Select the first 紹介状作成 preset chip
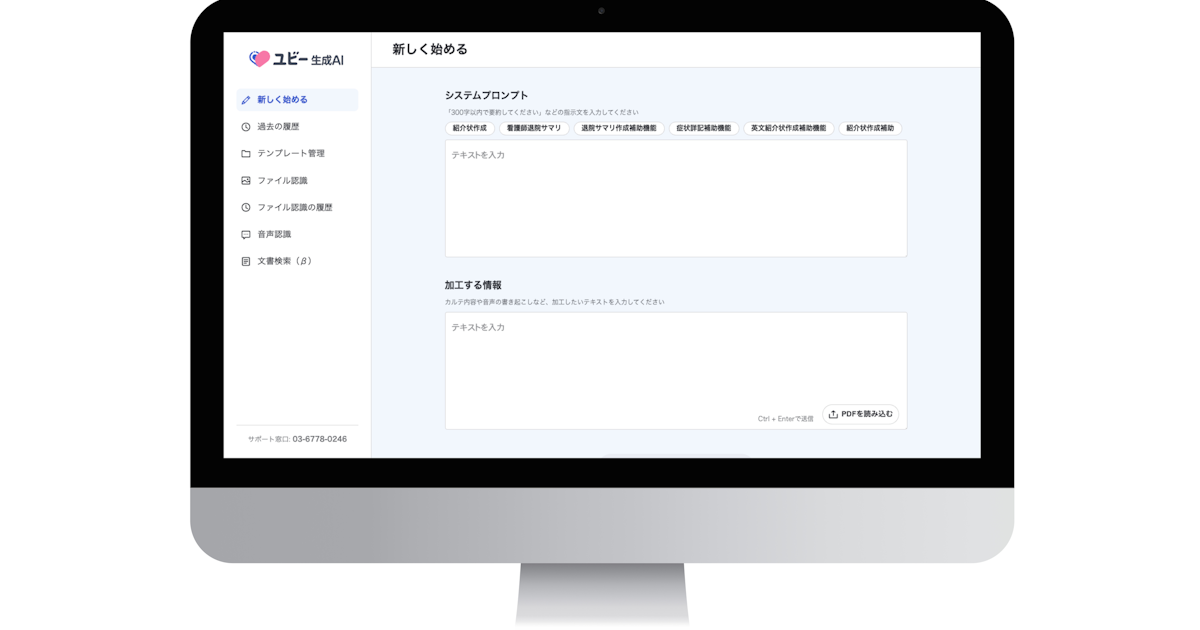 coord(470,129)
